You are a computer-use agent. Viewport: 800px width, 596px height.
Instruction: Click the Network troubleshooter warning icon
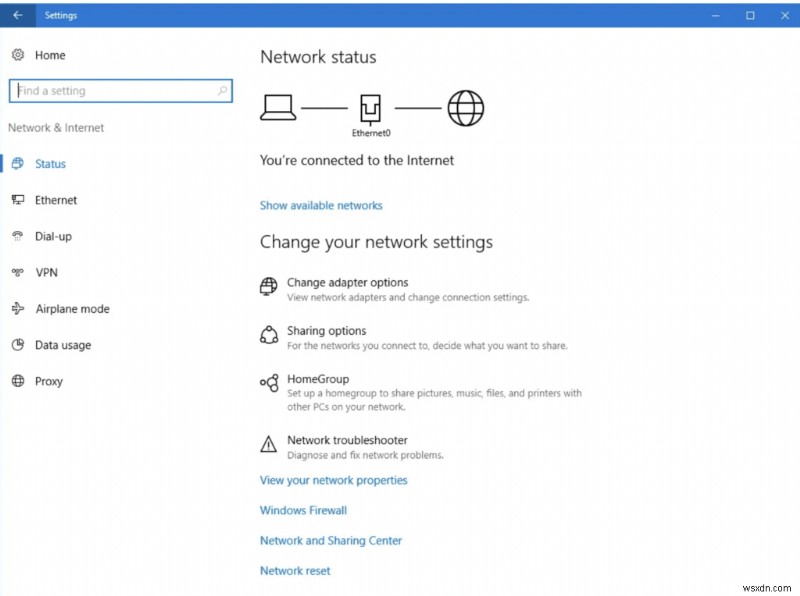tap(267, 444)
